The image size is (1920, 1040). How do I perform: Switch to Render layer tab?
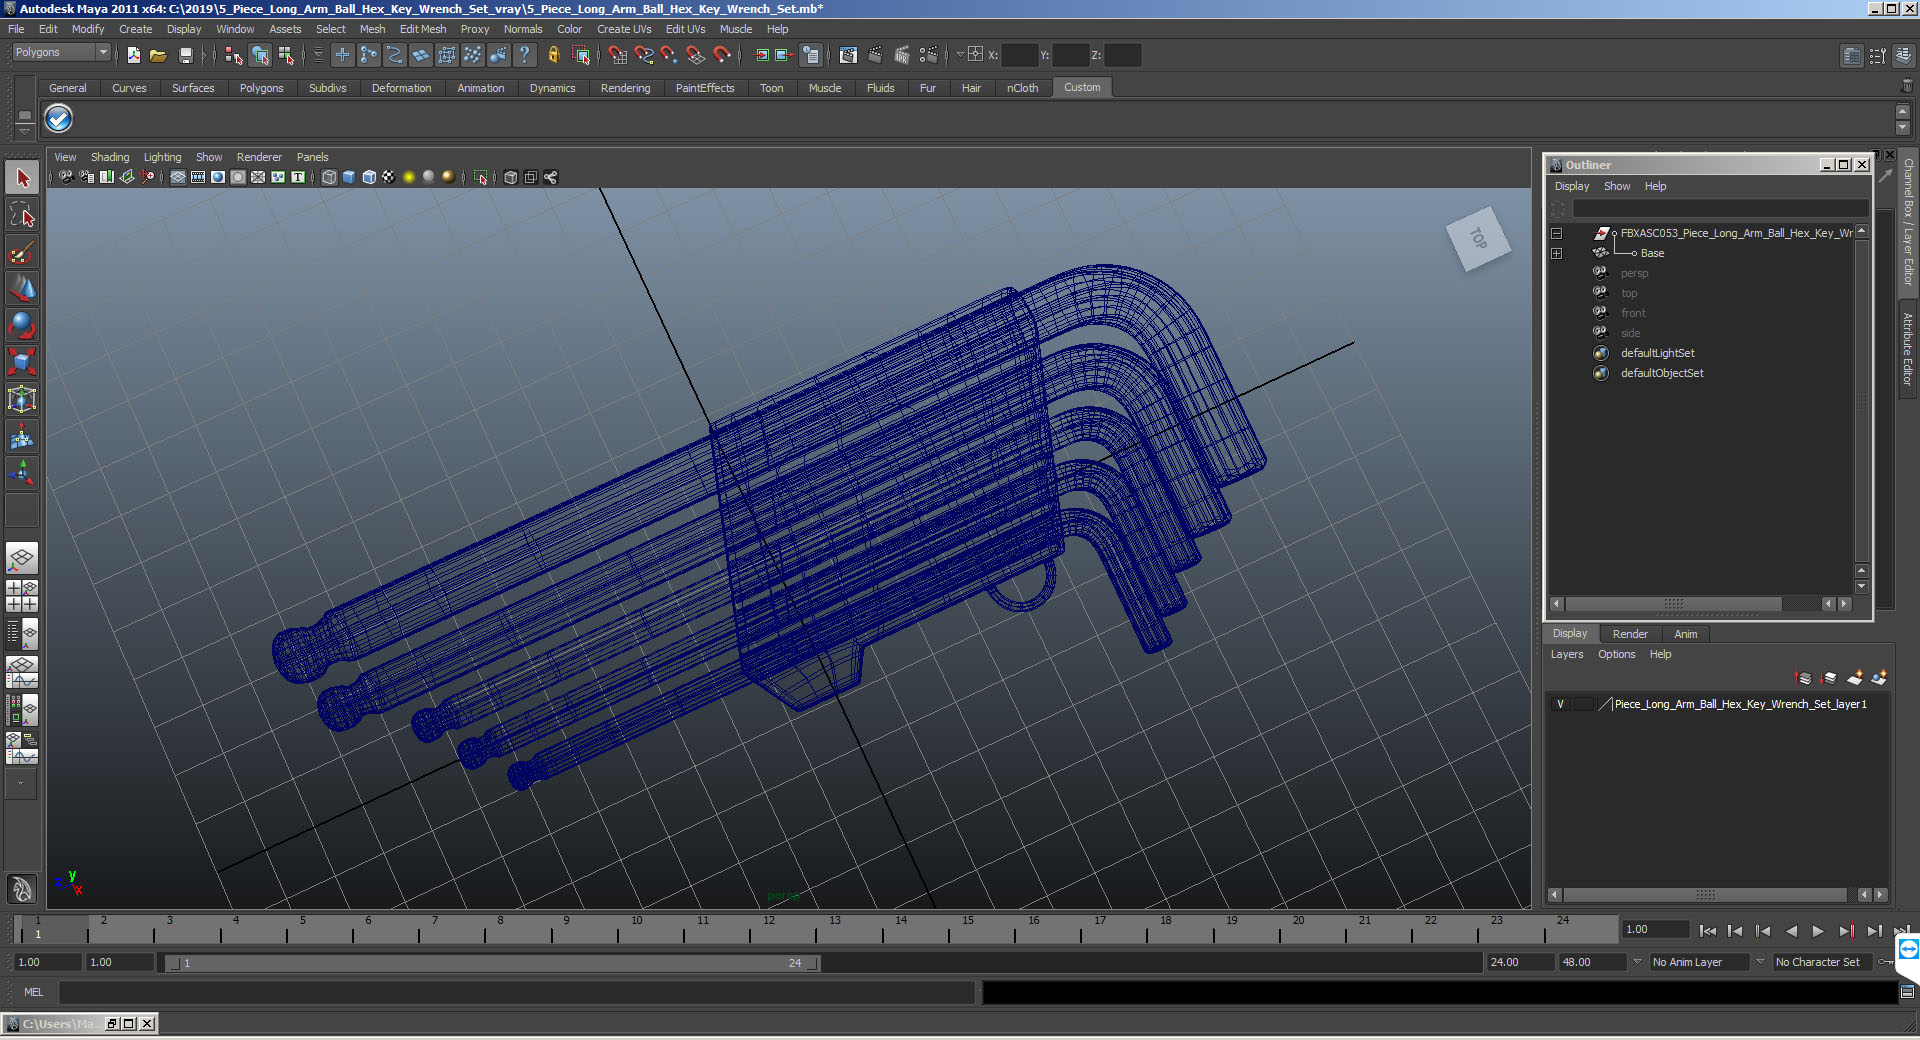tap(1630, 634)
